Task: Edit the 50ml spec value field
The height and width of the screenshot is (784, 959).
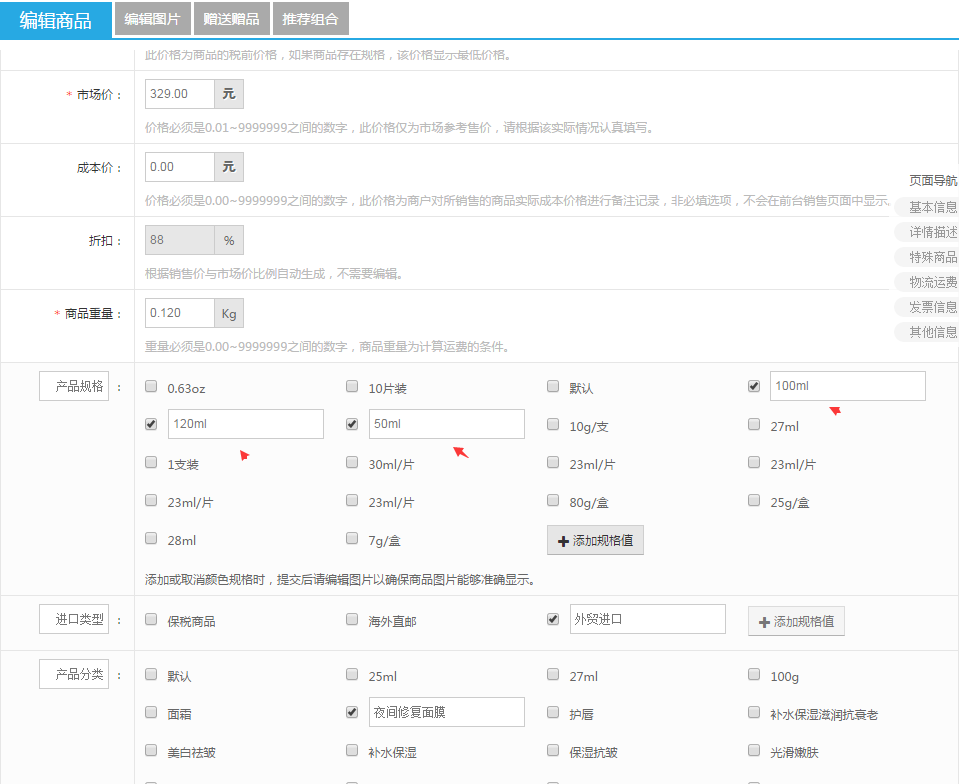Action: coord(446,424)
